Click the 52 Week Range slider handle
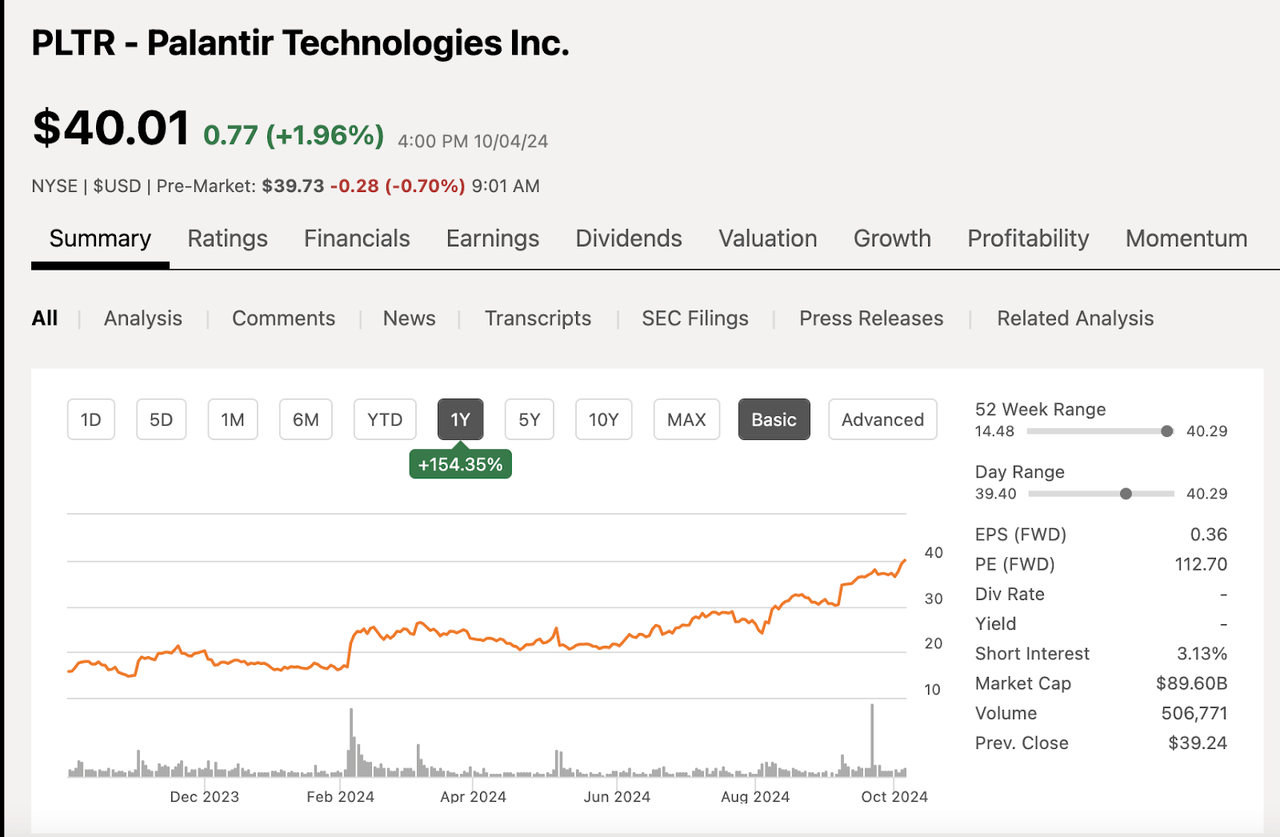This screenshot has height=837, width=1280. tap(1167, 431)
